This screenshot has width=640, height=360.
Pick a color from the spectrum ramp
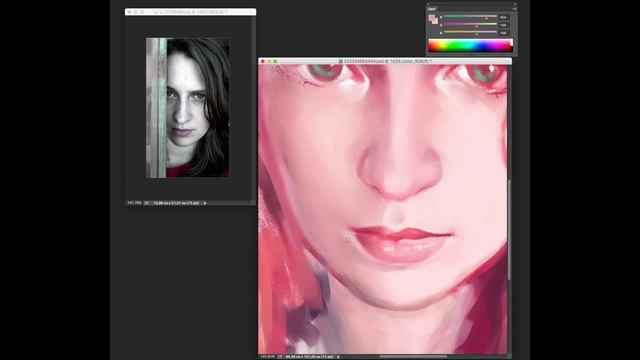(470, 45)
